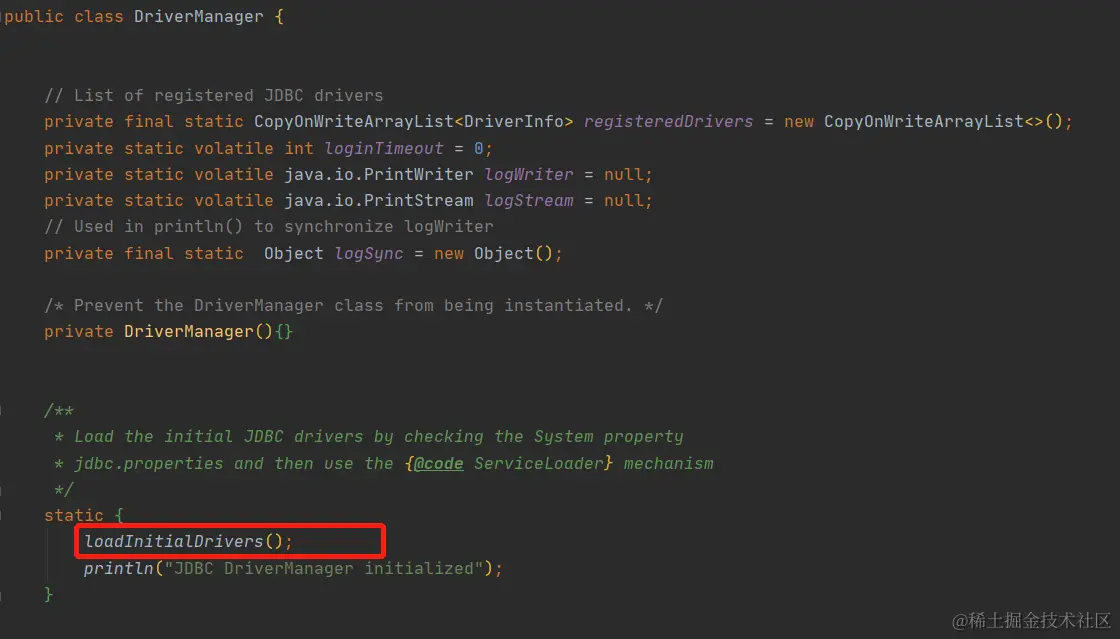Click ServiceLoader in the Javadoc comment
The image size is (1120, 639).
[539, 463]
